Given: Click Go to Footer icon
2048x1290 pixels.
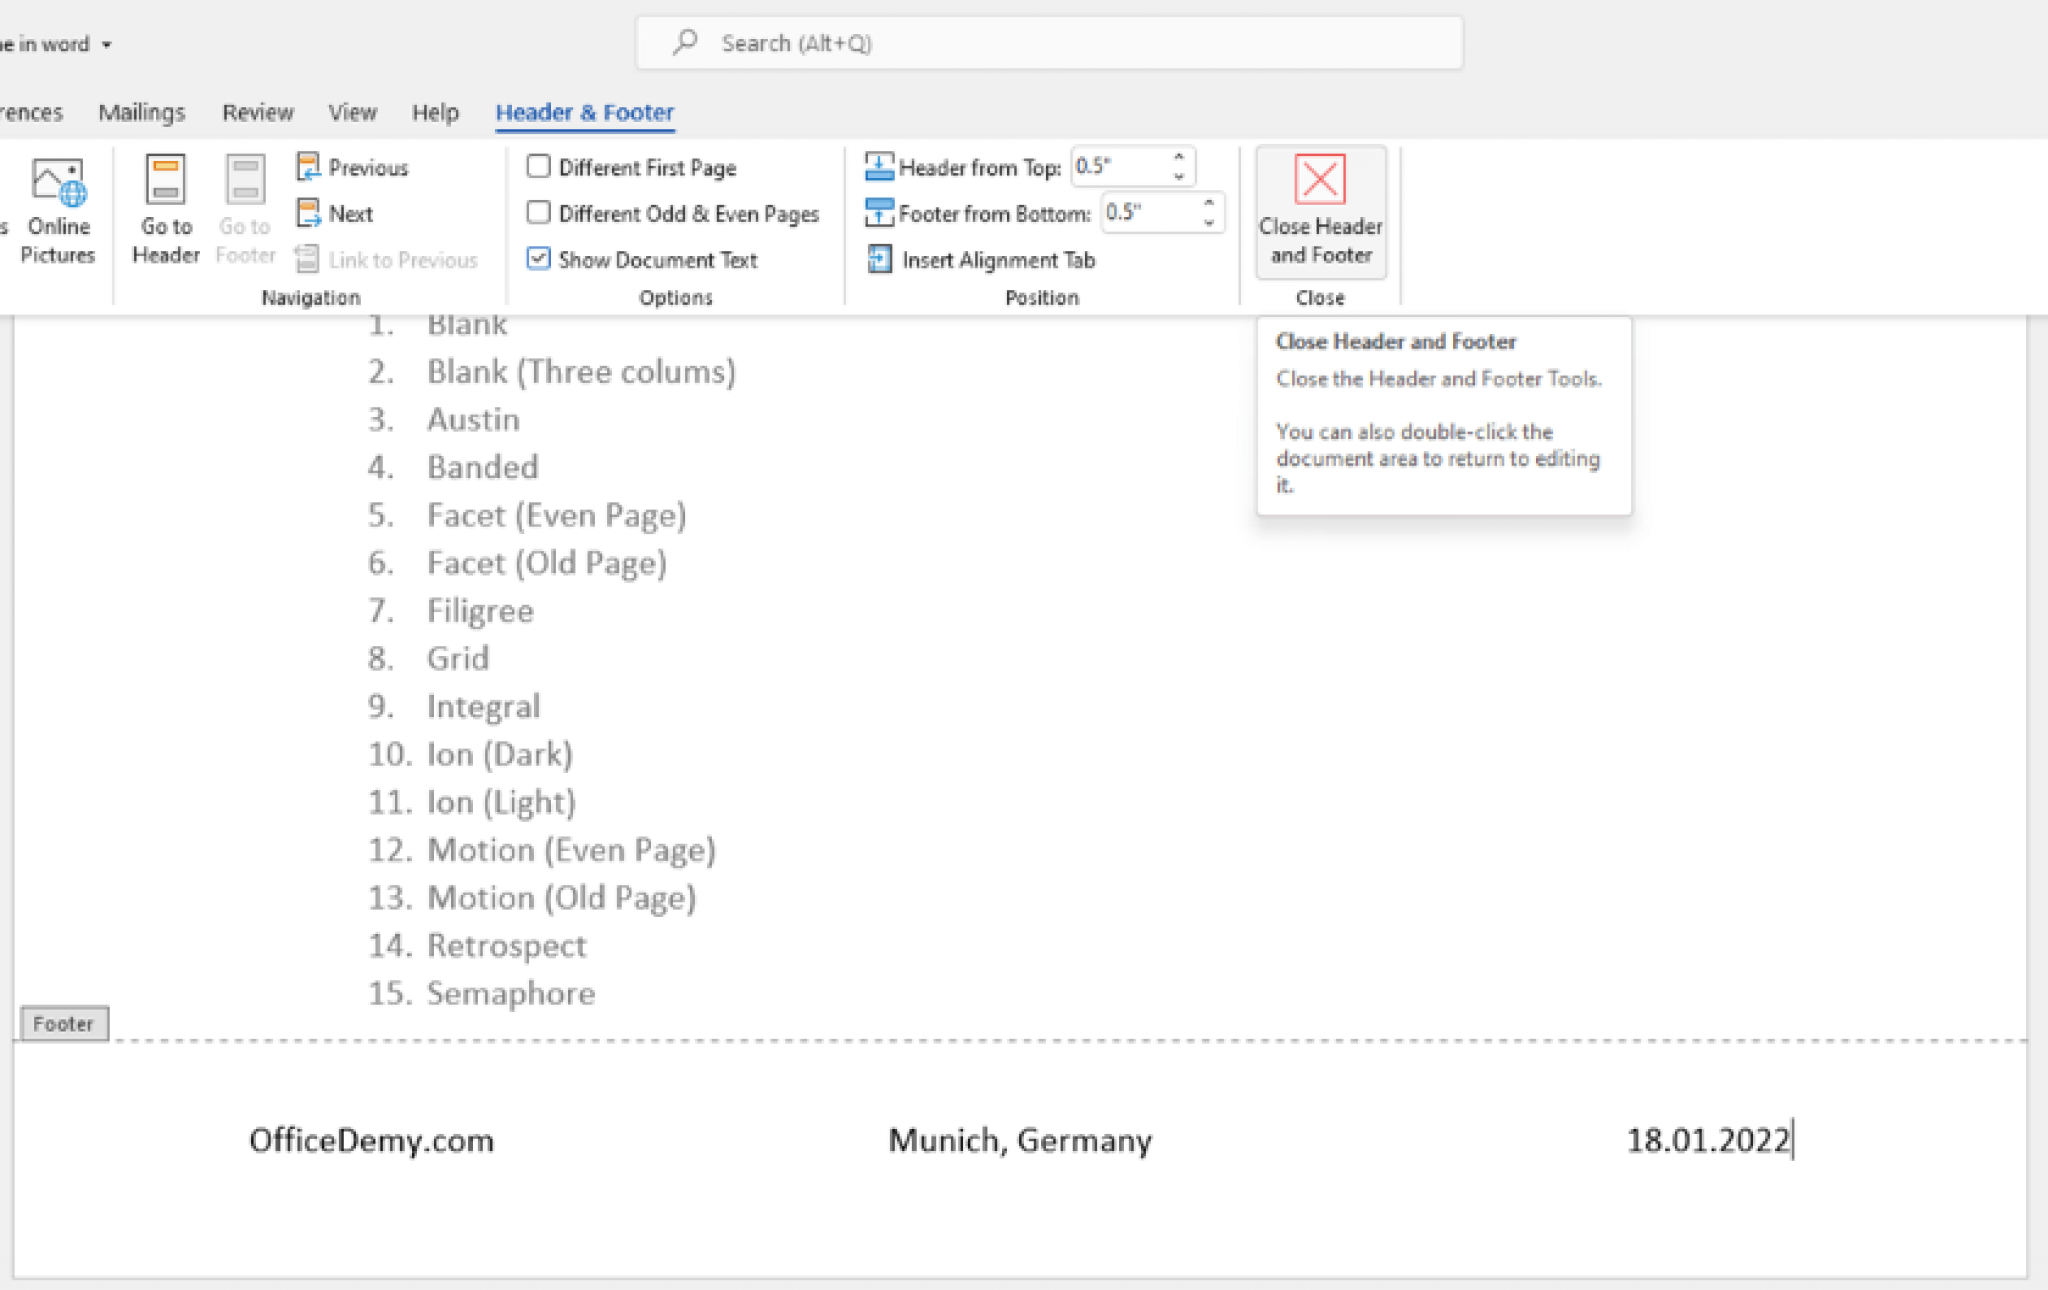Looking at the screenshot, I should tap(245, 182).
